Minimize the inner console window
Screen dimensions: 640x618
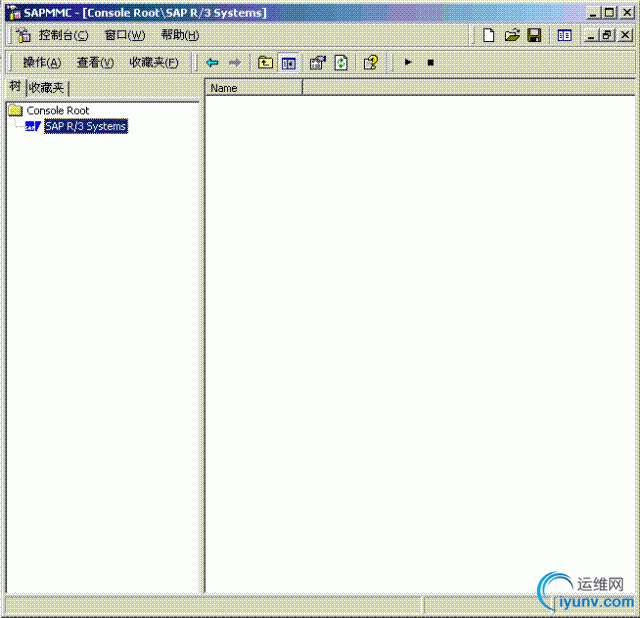591,36
